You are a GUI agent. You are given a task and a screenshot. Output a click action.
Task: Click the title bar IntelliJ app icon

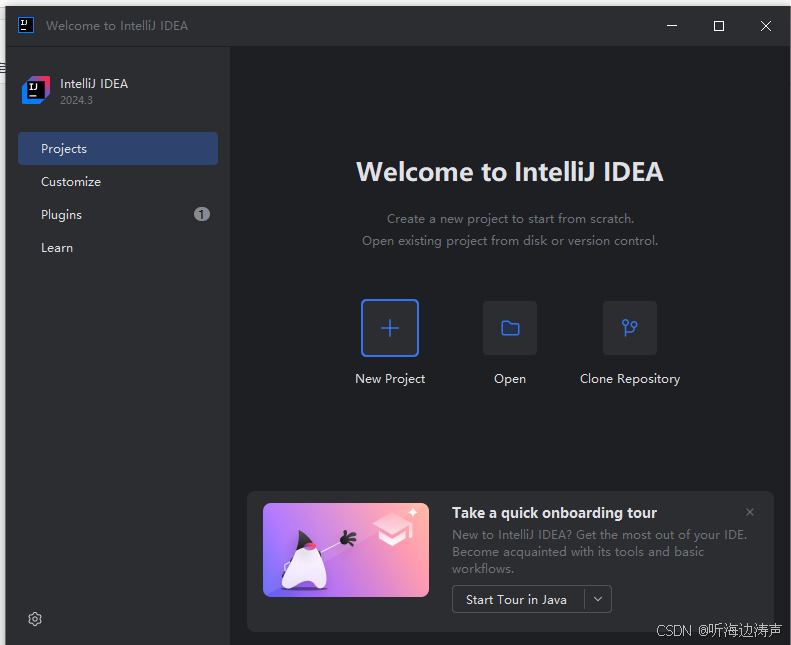click(26, 25)
